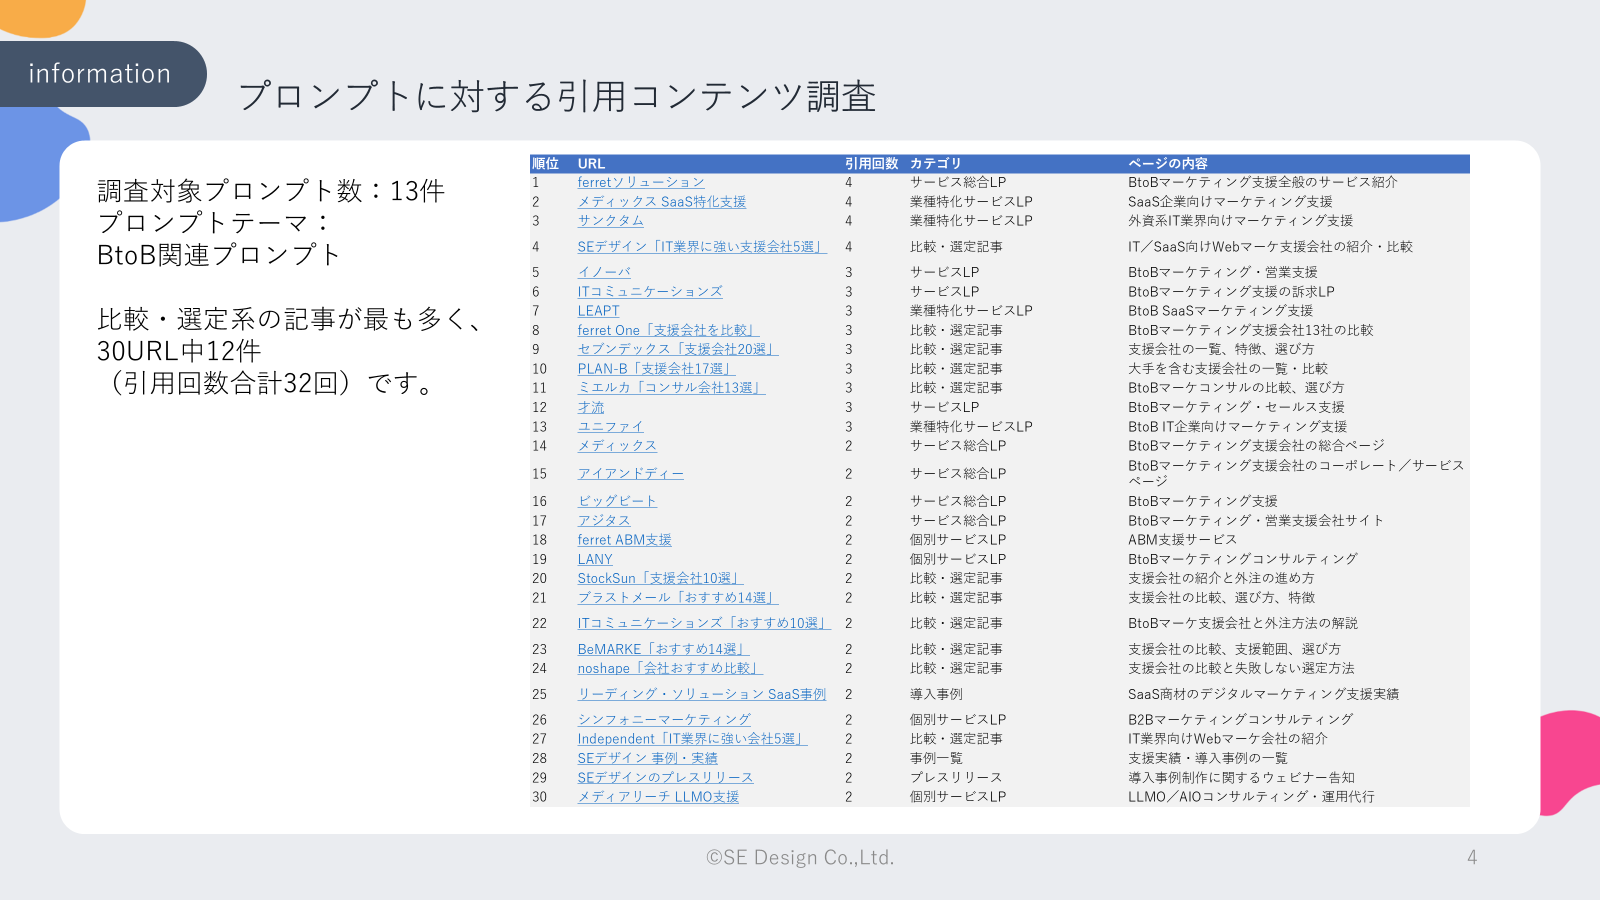The height and width of the screenshot is (900, 1600).
Task: Open the アイアンドディー link
Action: click(630, 474)
